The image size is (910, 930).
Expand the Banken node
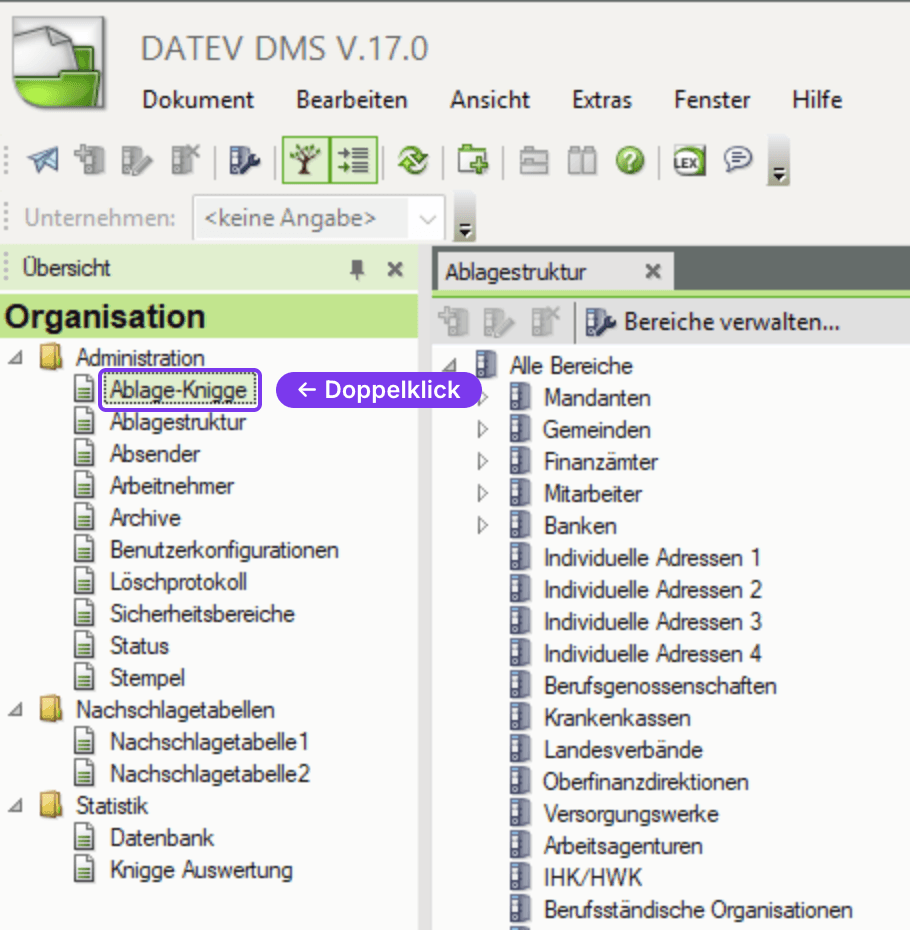[x=483, y=525]
